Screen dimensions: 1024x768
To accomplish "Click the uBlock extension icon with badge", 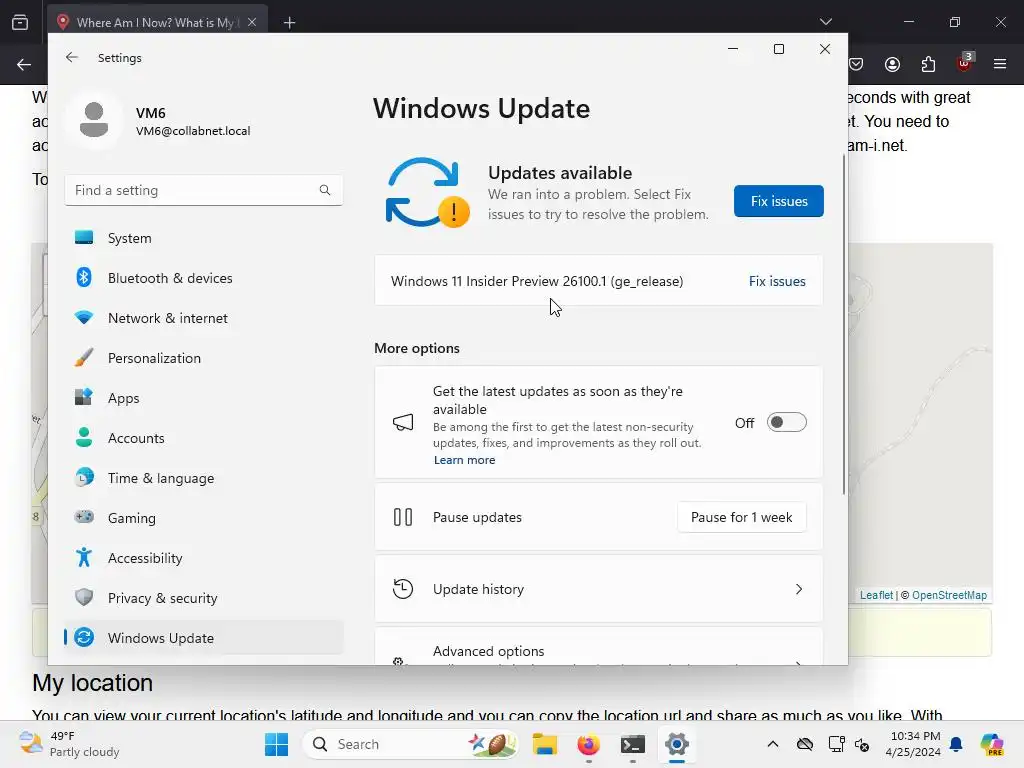I will 965,62.
